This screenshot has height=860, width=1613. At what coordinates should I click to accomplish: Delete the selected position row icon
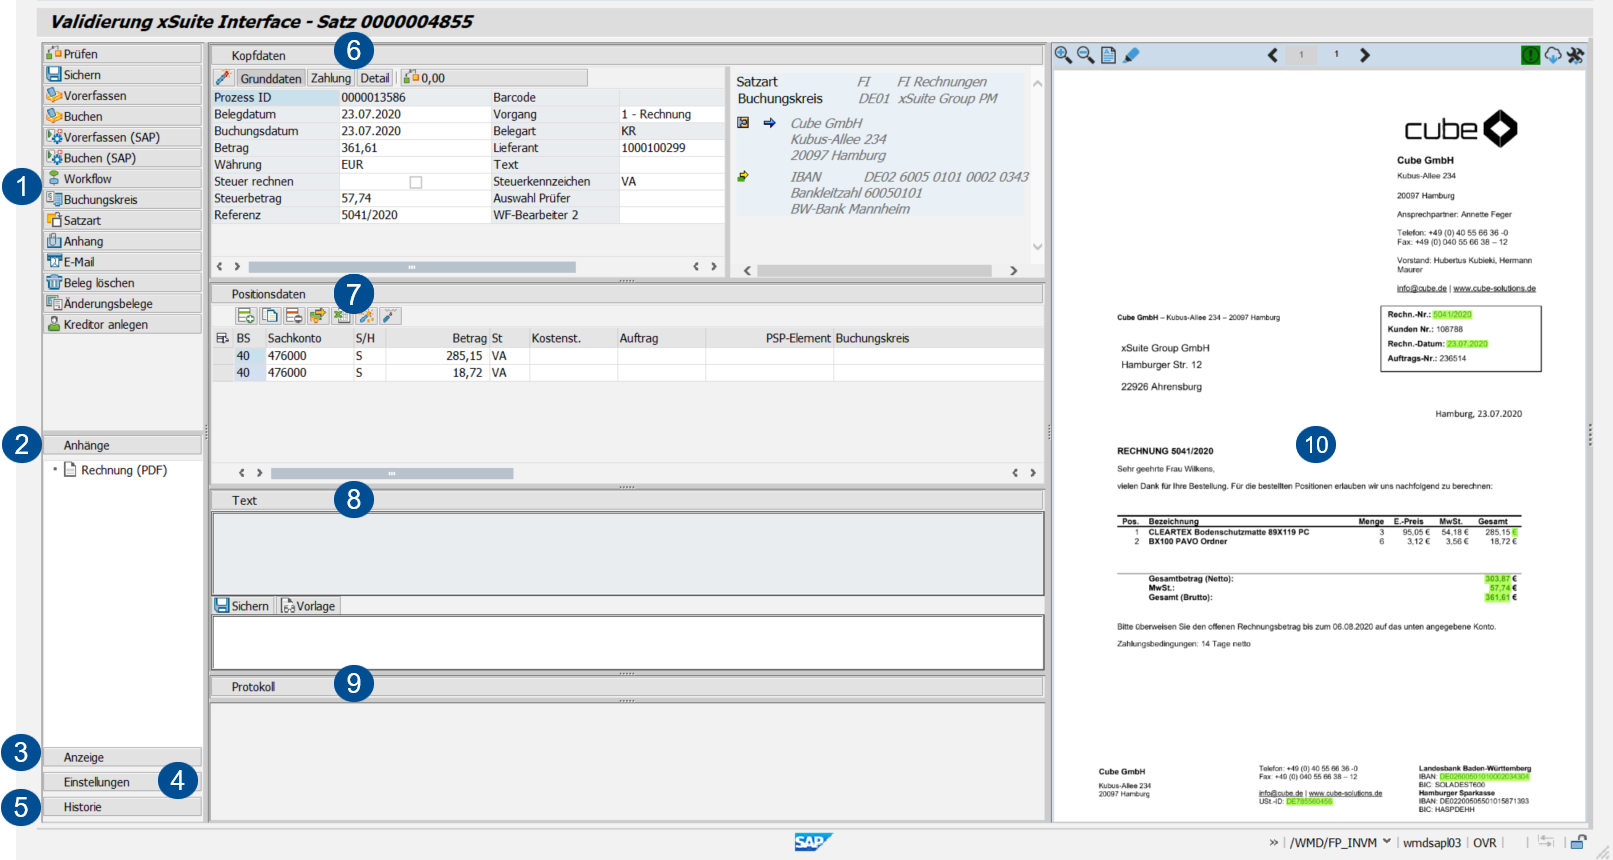(294, 316)
